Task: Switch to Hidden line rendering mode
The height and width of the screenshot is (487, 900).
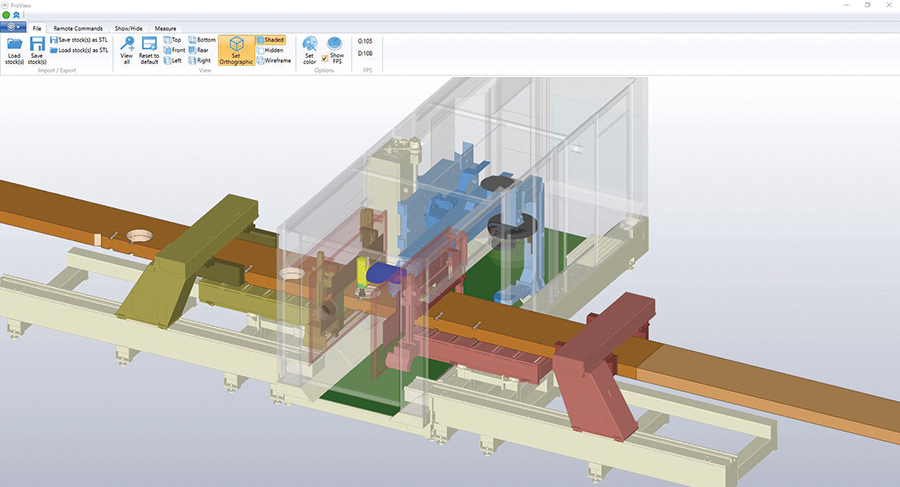Action: 270,50
